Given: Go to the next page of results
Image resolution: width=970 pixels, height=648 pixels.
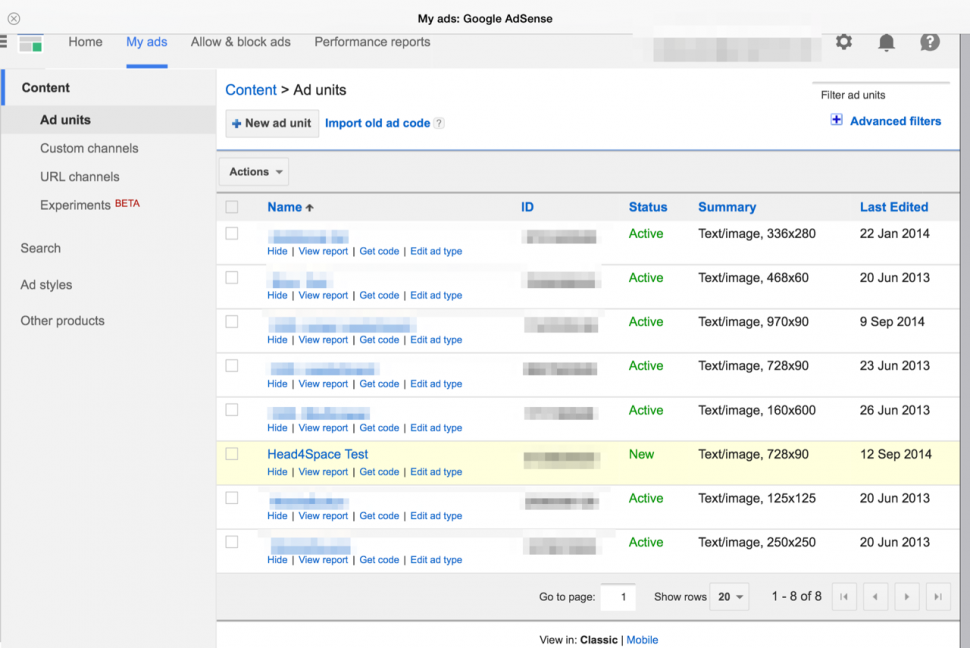Looking at the screenshot, I should coord(907,597).
